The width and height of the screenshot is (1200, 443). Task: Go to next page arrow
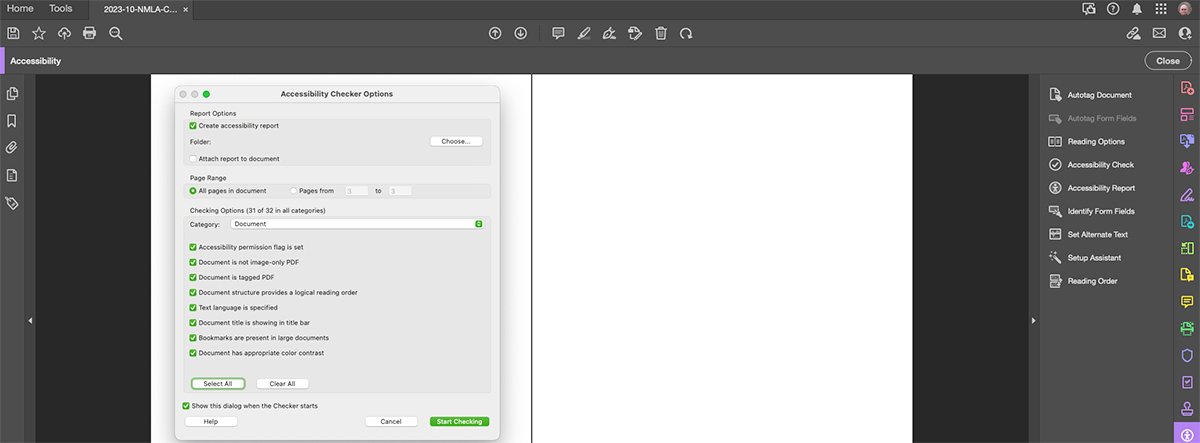(x=521, y=33)
